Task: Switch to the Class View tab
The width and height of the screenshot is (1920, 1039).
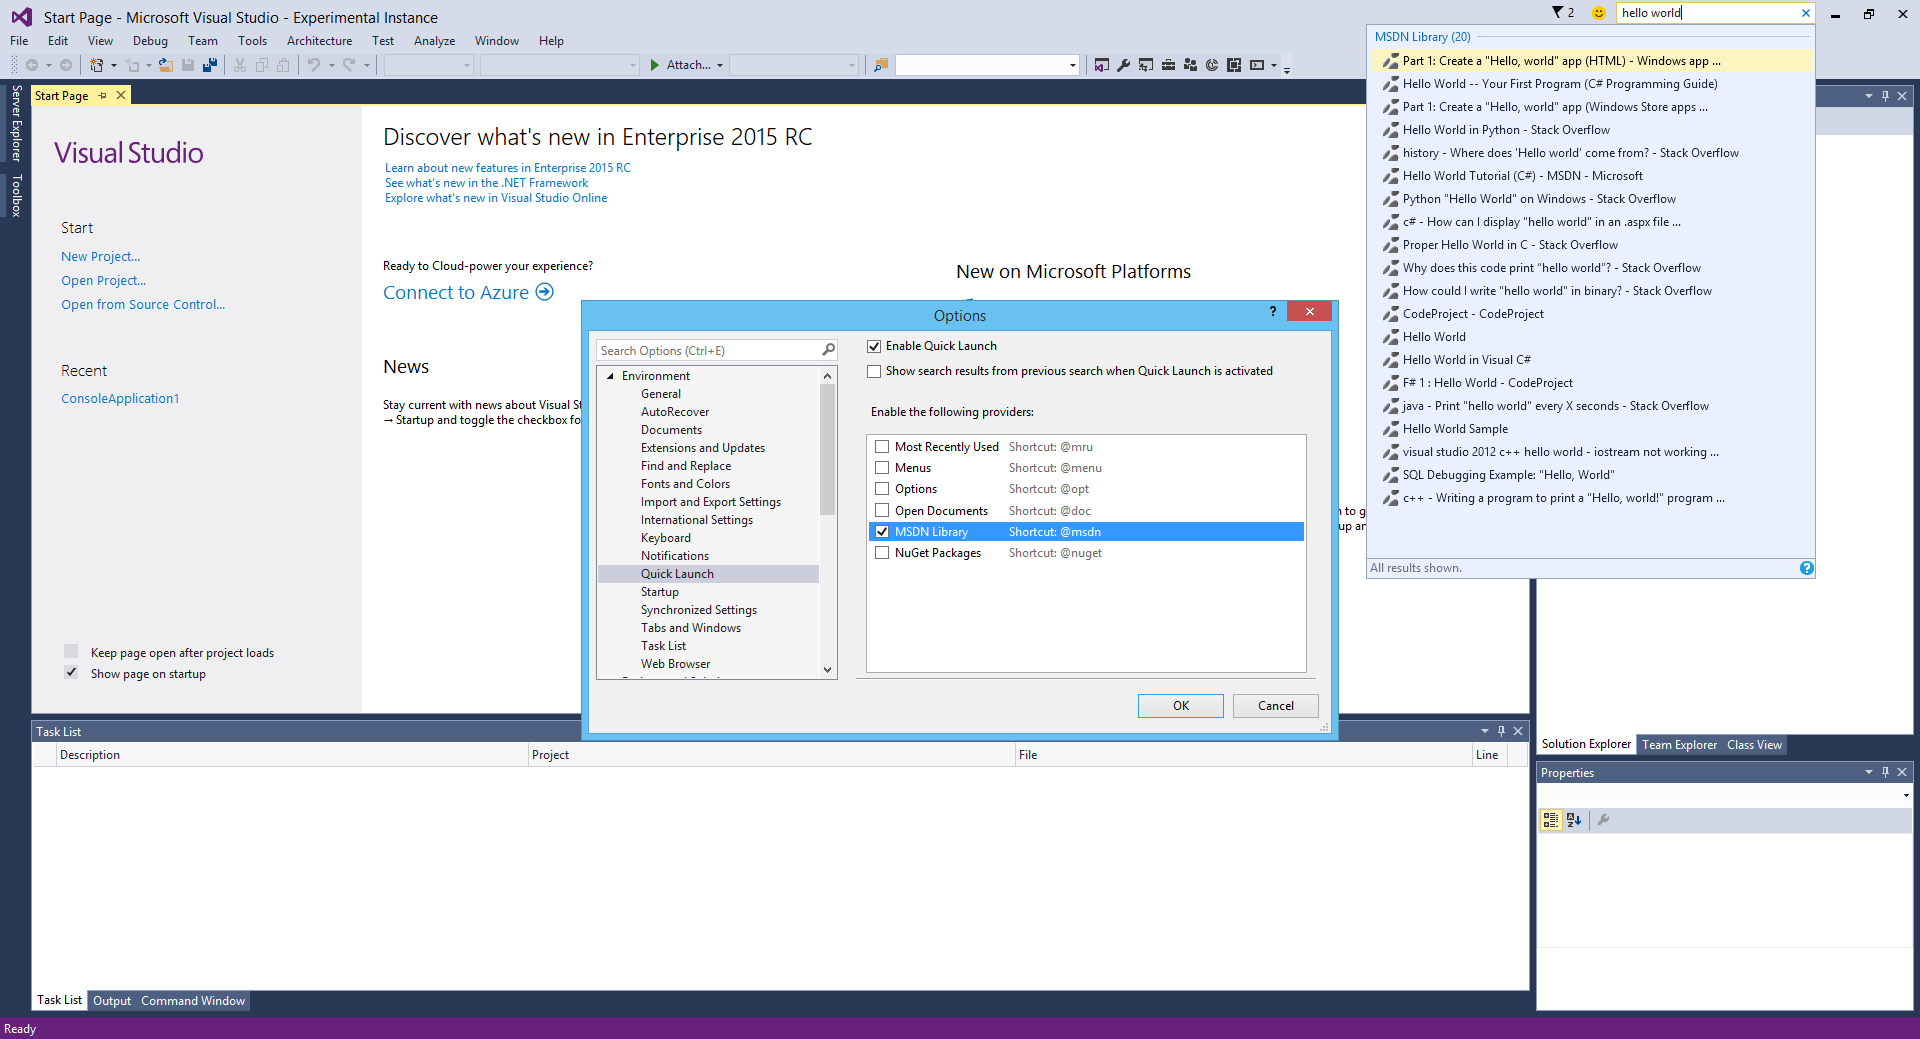Action: tap(1754, 744)
